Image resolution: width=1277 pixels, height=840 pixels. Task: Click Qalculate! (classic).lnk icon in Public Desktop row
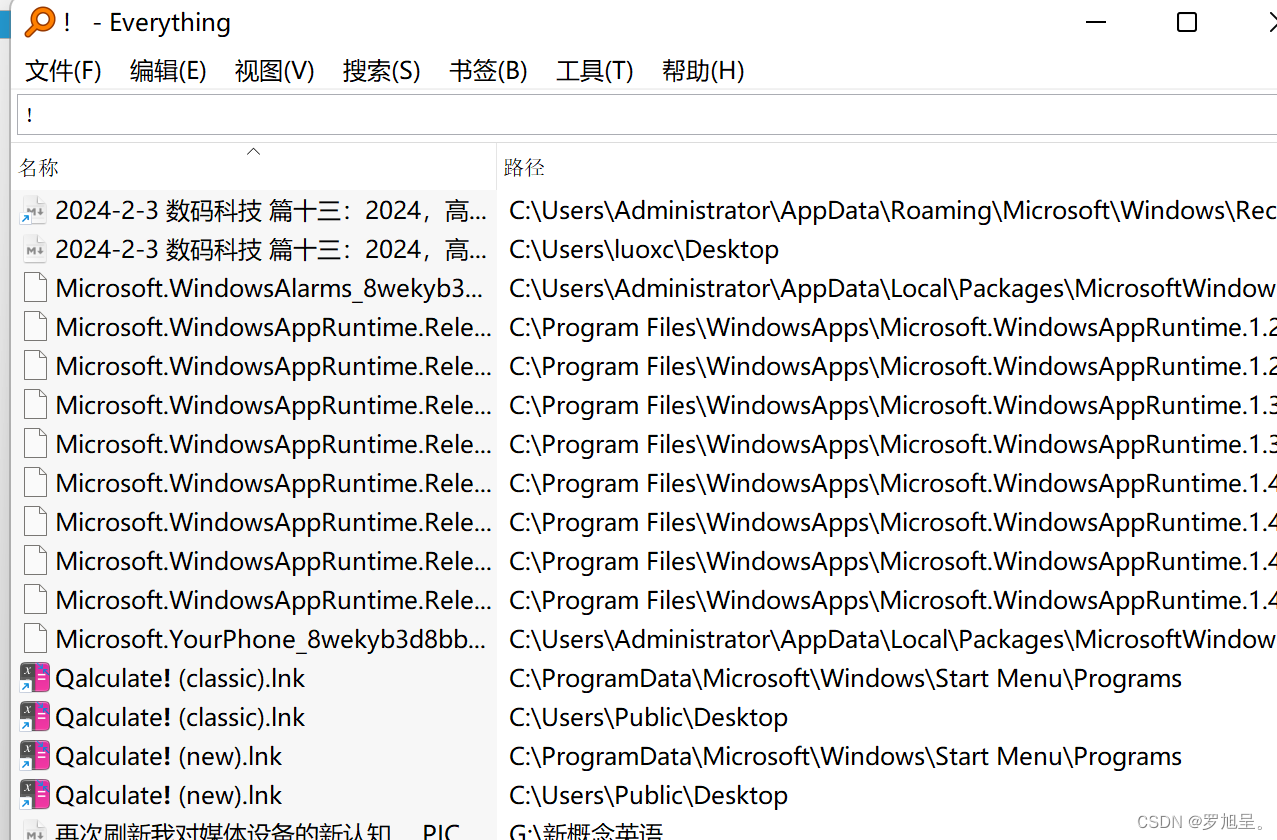tap(35, 717)
